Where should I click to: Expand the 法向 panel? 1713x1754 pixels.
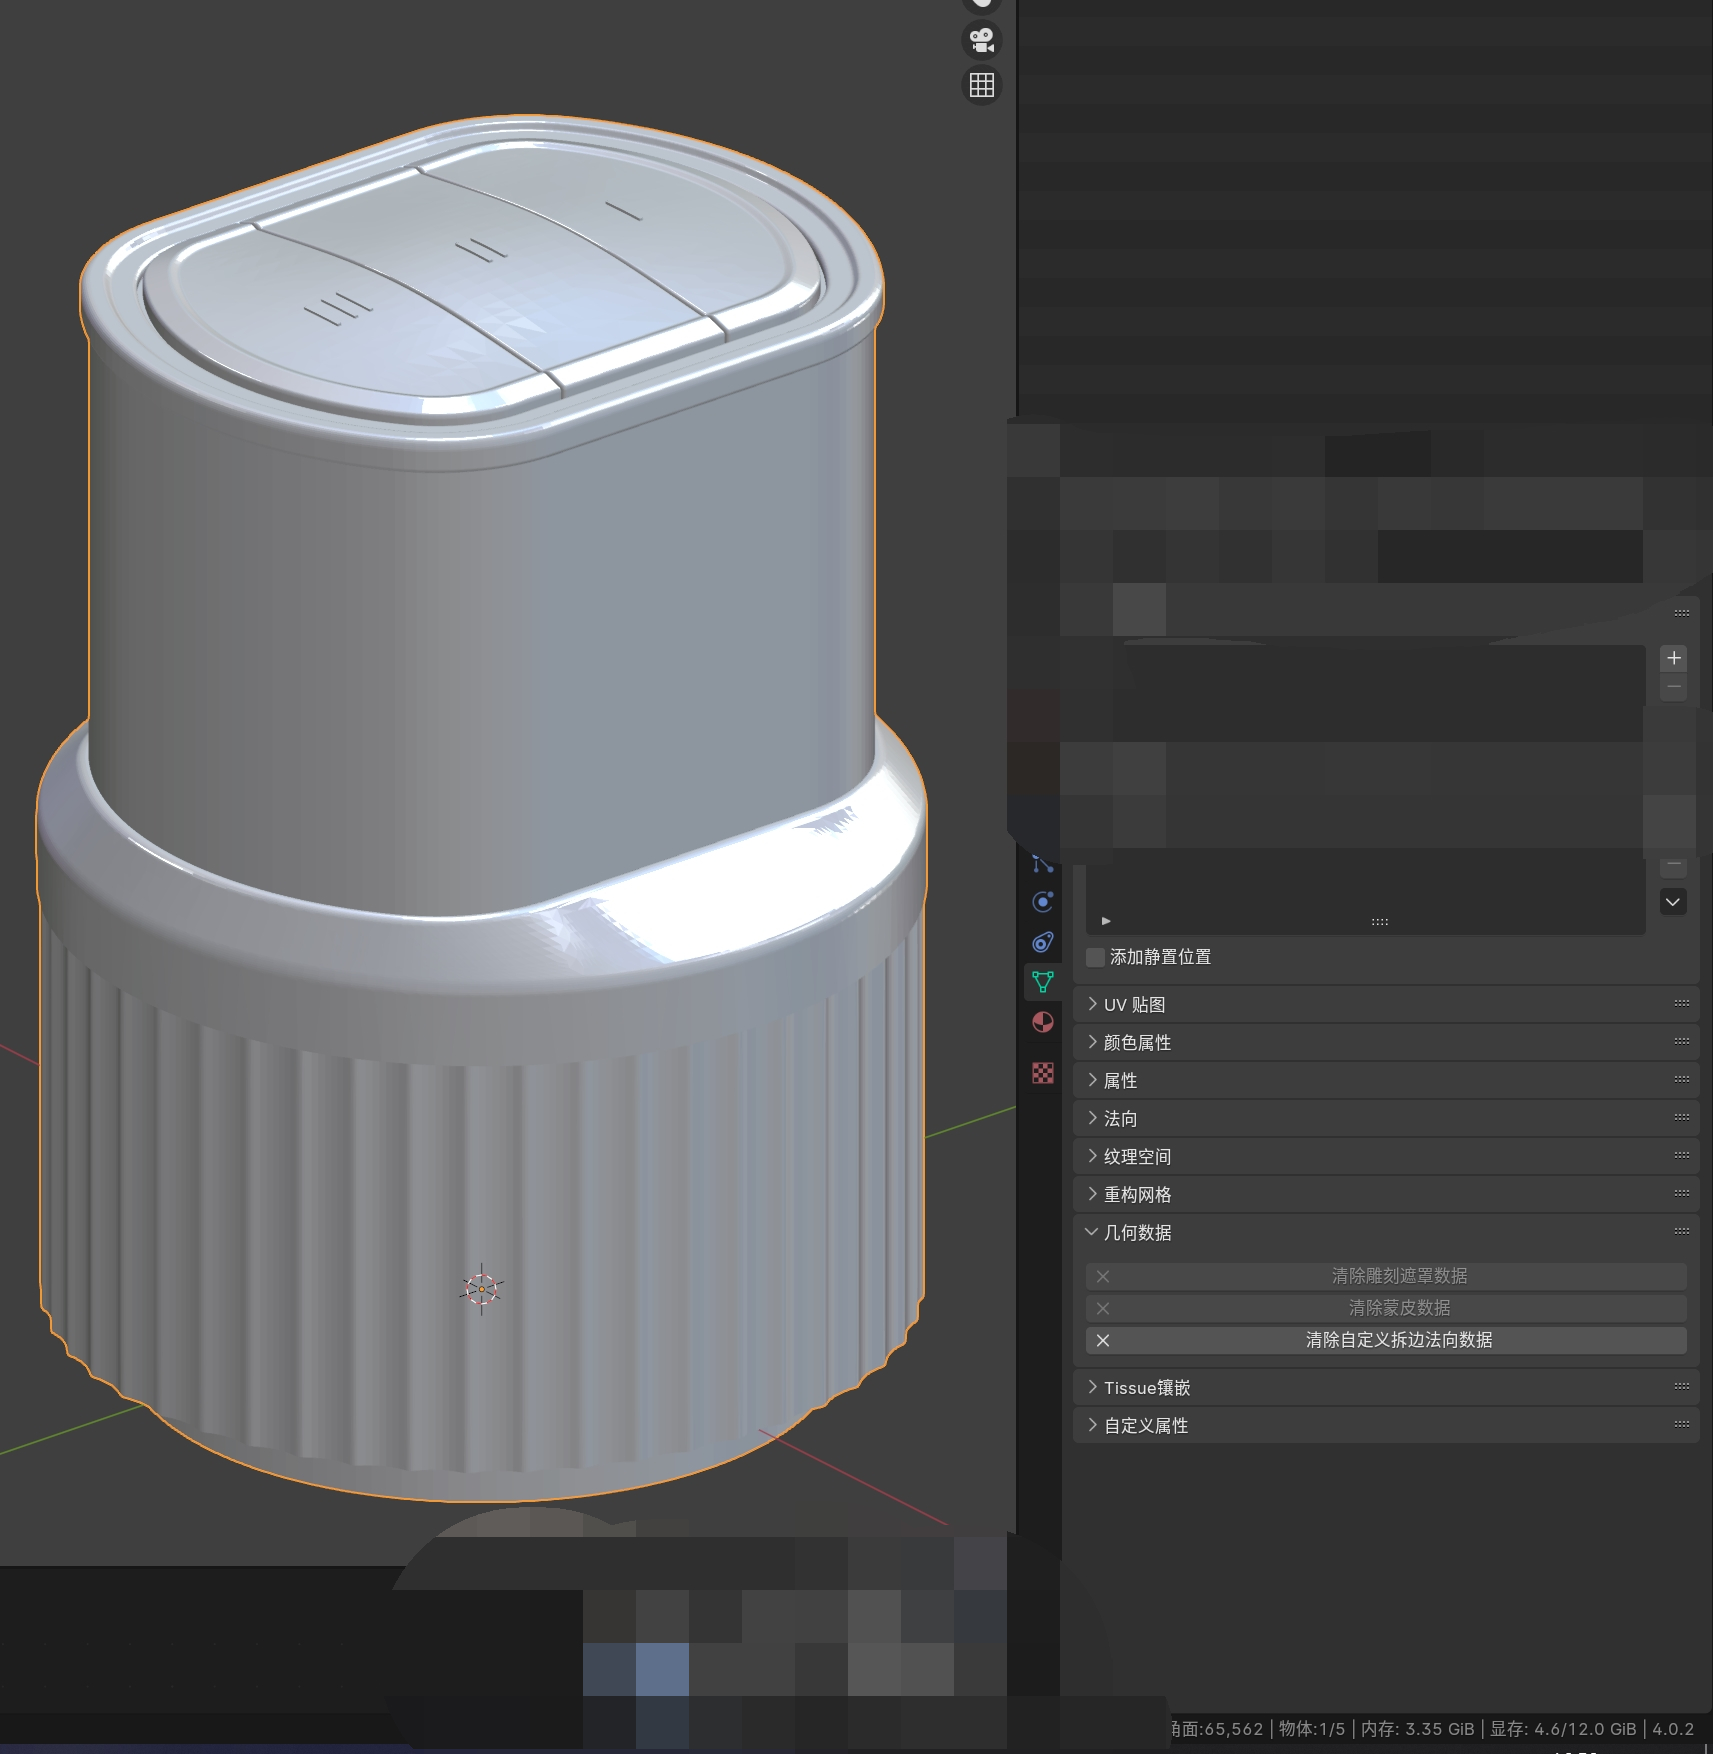tap(1386, 1118)
